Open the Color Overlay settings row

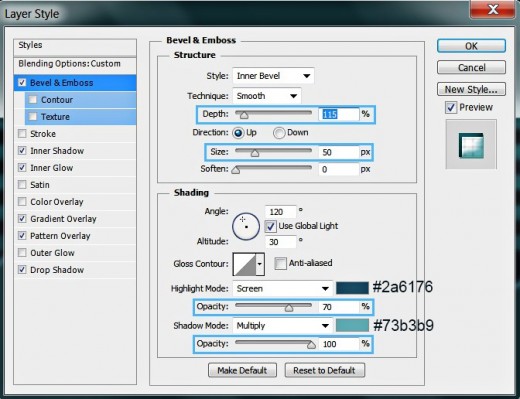(x=75, y=202)
